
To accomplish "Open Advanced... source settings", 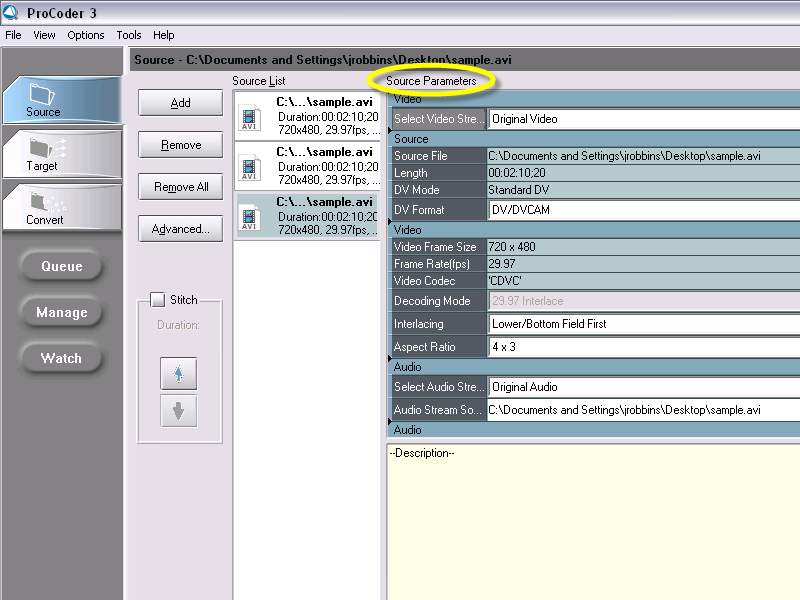I will click(x=181, y=229).
